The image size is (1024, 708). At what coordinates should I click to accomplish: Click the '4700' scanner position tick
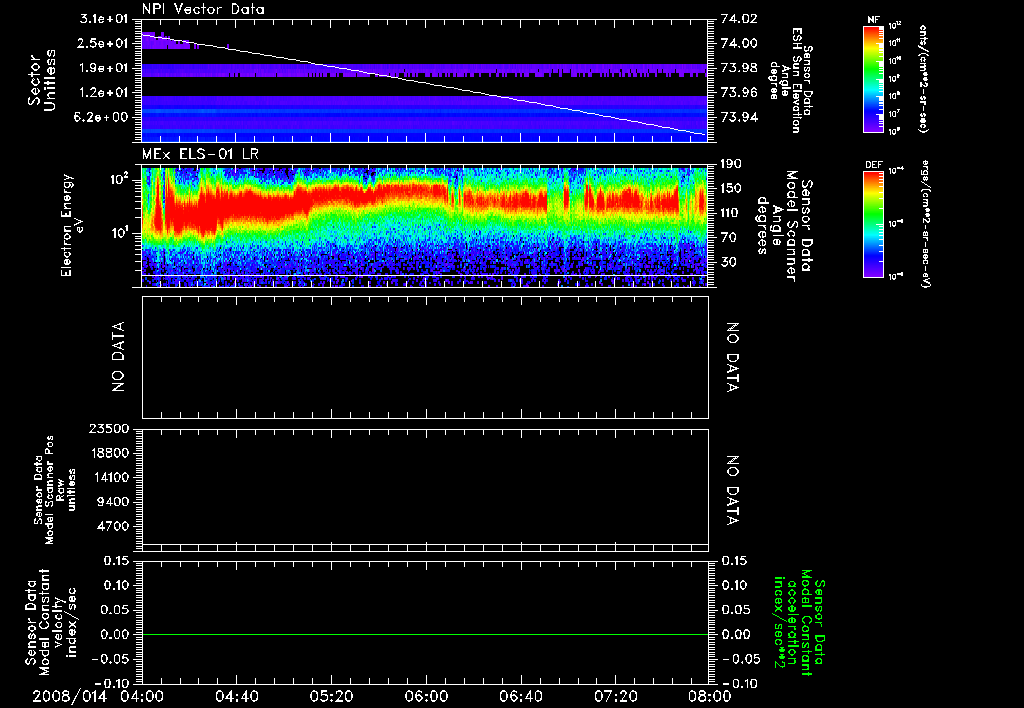[112, 527]
